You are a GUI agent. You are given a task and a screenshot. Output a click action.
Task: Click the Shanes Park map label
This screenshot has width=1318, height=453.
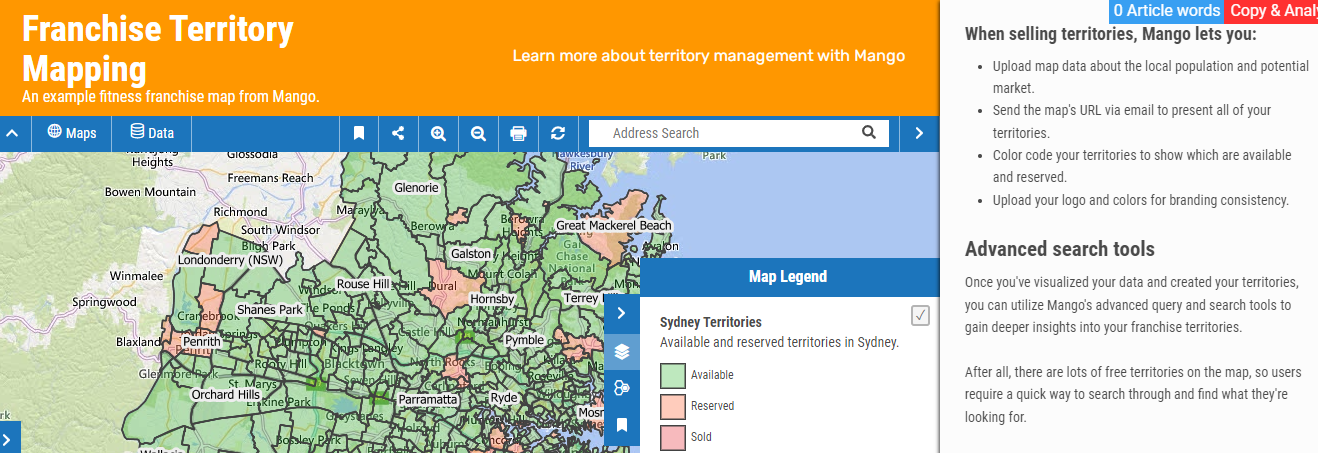(269, 310)
